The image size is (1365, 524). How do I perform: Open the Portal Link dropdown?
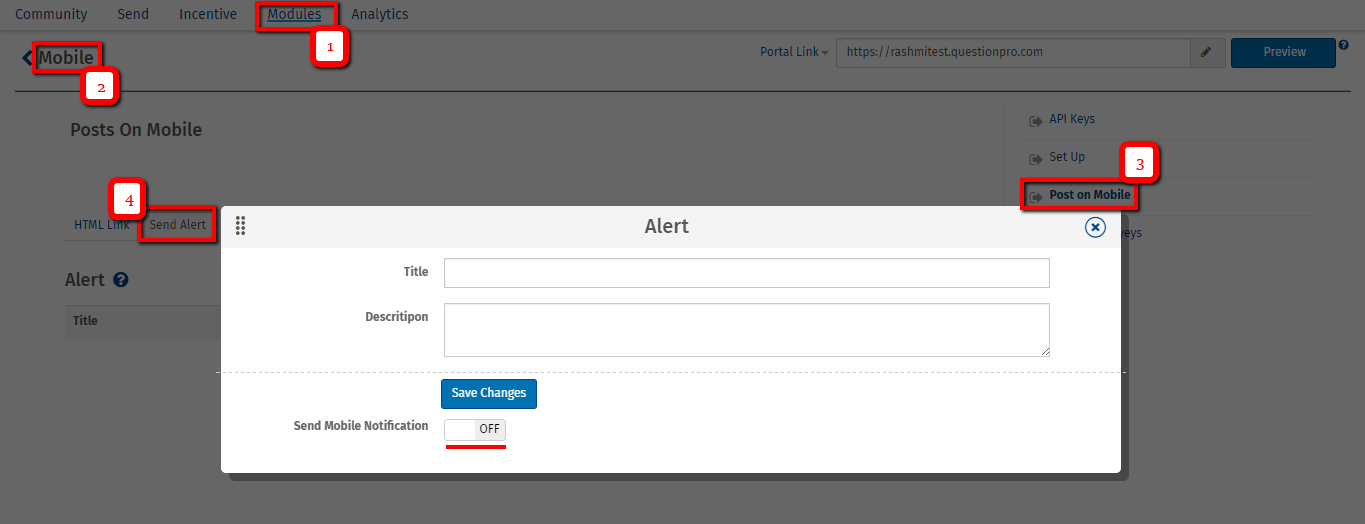tap(795, 52)
